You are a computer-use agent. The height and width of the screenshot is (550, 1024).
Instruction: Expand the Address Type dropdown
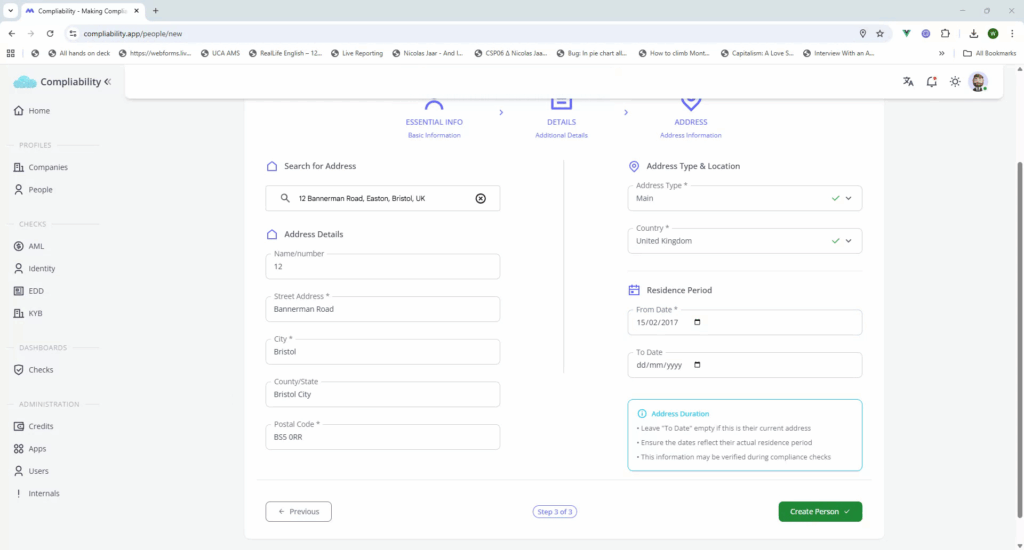pyautogui.click(x=848, y=199)
